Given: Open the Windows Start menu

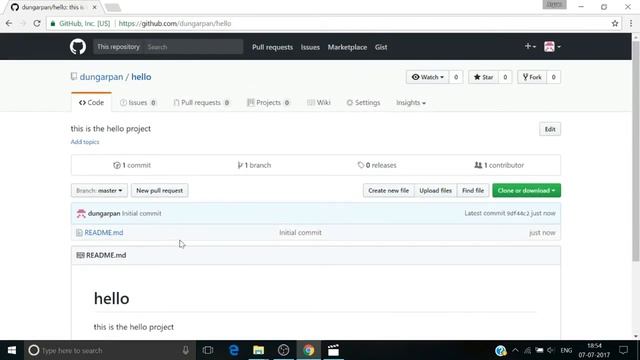Looking at the screenshot, I should coord(12,350).
